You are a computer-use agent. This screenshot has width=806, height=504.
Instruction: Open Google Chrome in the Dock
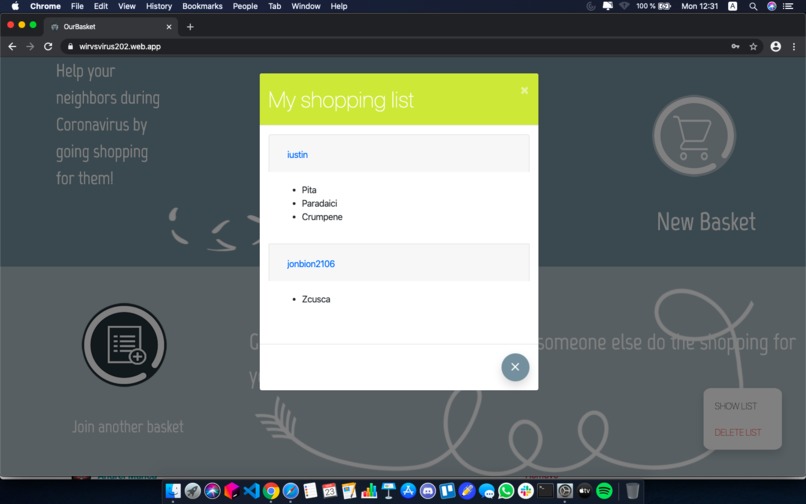(x=271, y=491)
